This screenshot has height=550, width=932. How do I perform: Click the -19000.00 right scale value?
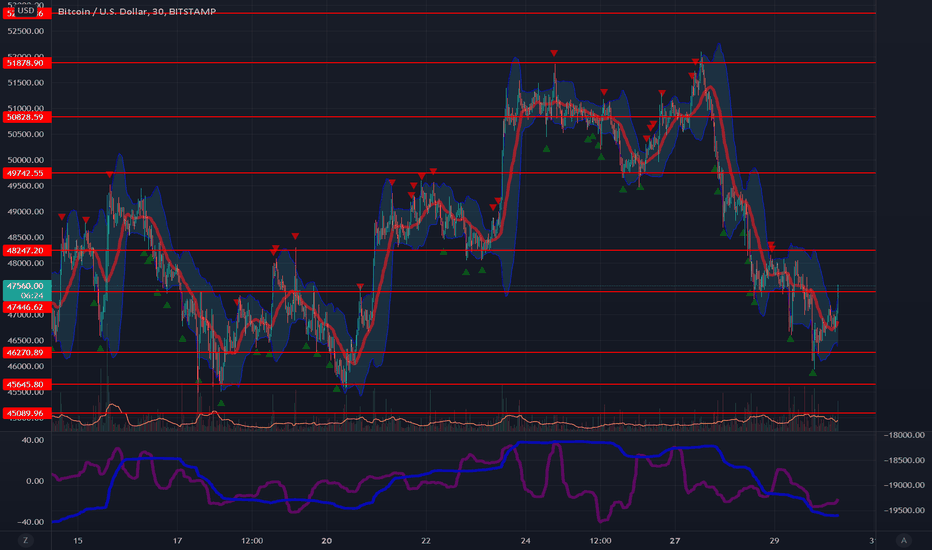click(x=903, y=485)
